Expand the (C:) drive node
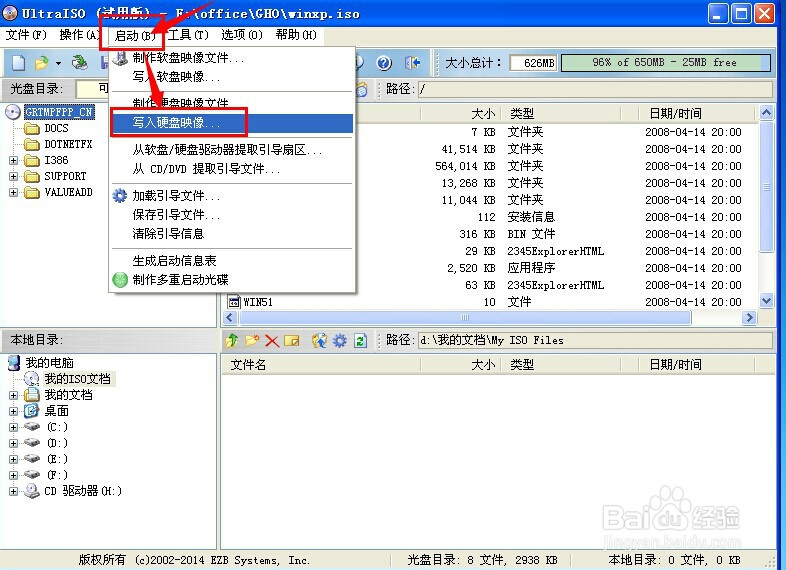This screenshot has height=570, width=786. point(14,427)
